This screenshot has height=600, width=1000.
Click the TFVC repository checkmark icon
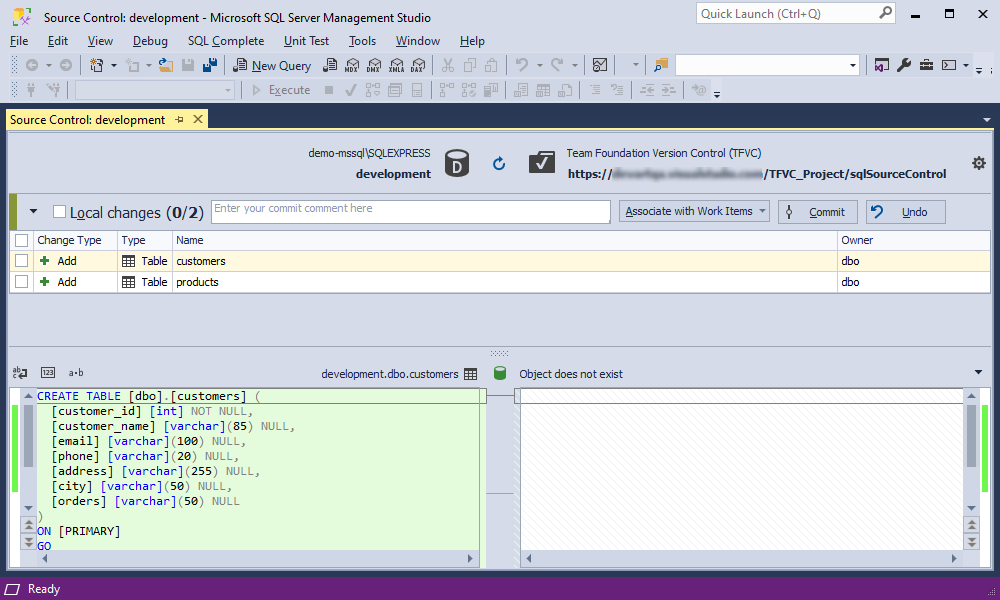click(x=541, y=163)
